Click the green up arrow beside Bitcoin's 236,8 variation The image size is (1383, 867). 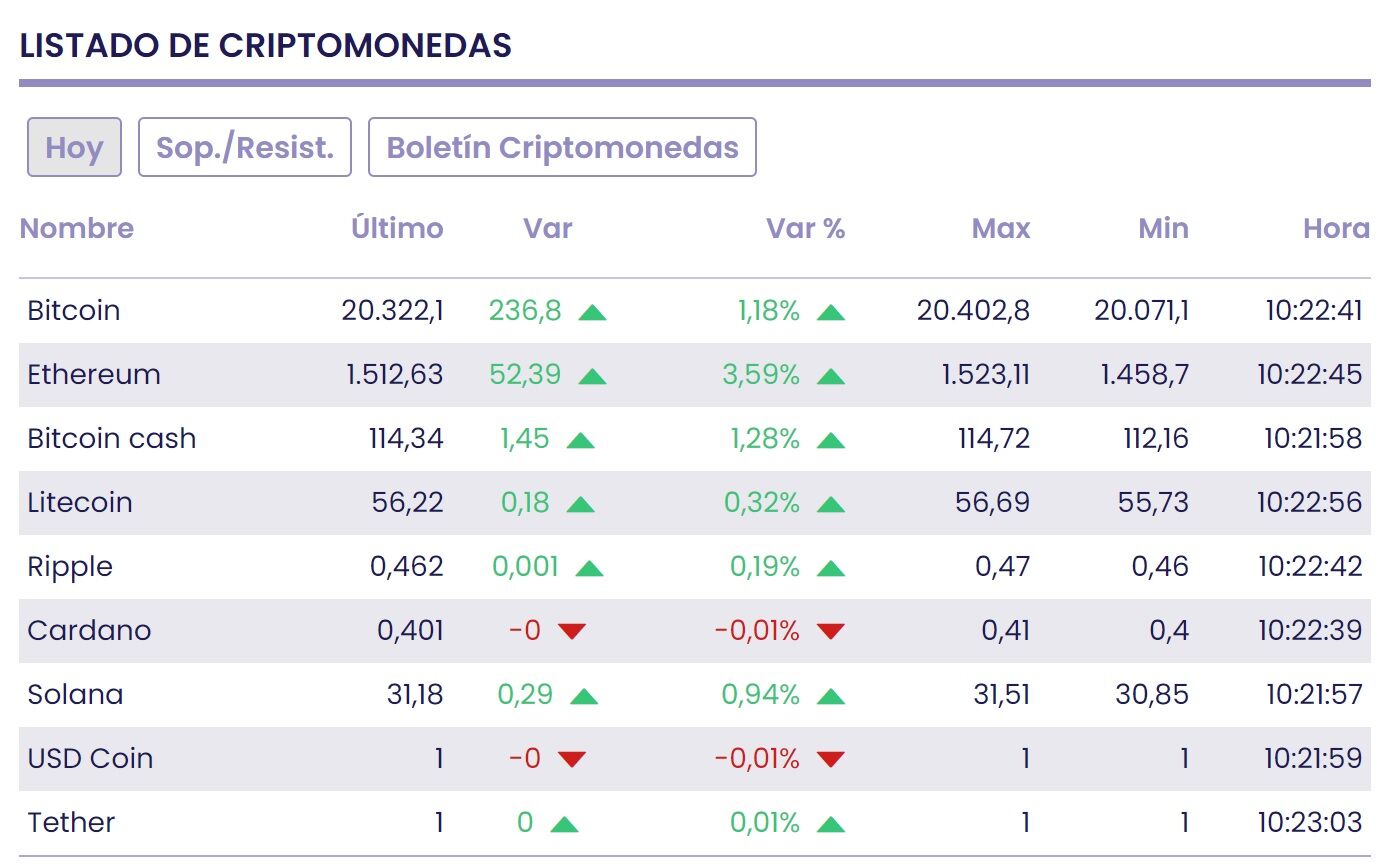tap(592, 312)
